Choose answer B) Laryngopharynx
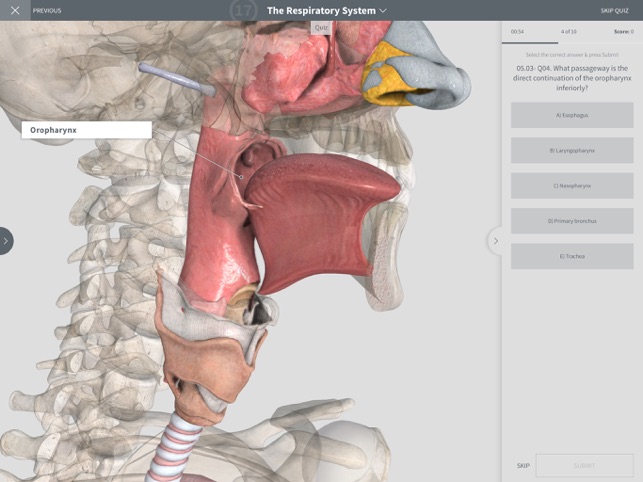Image resolution: width=643 pixels, height=482 pixels. pos(572,151)
